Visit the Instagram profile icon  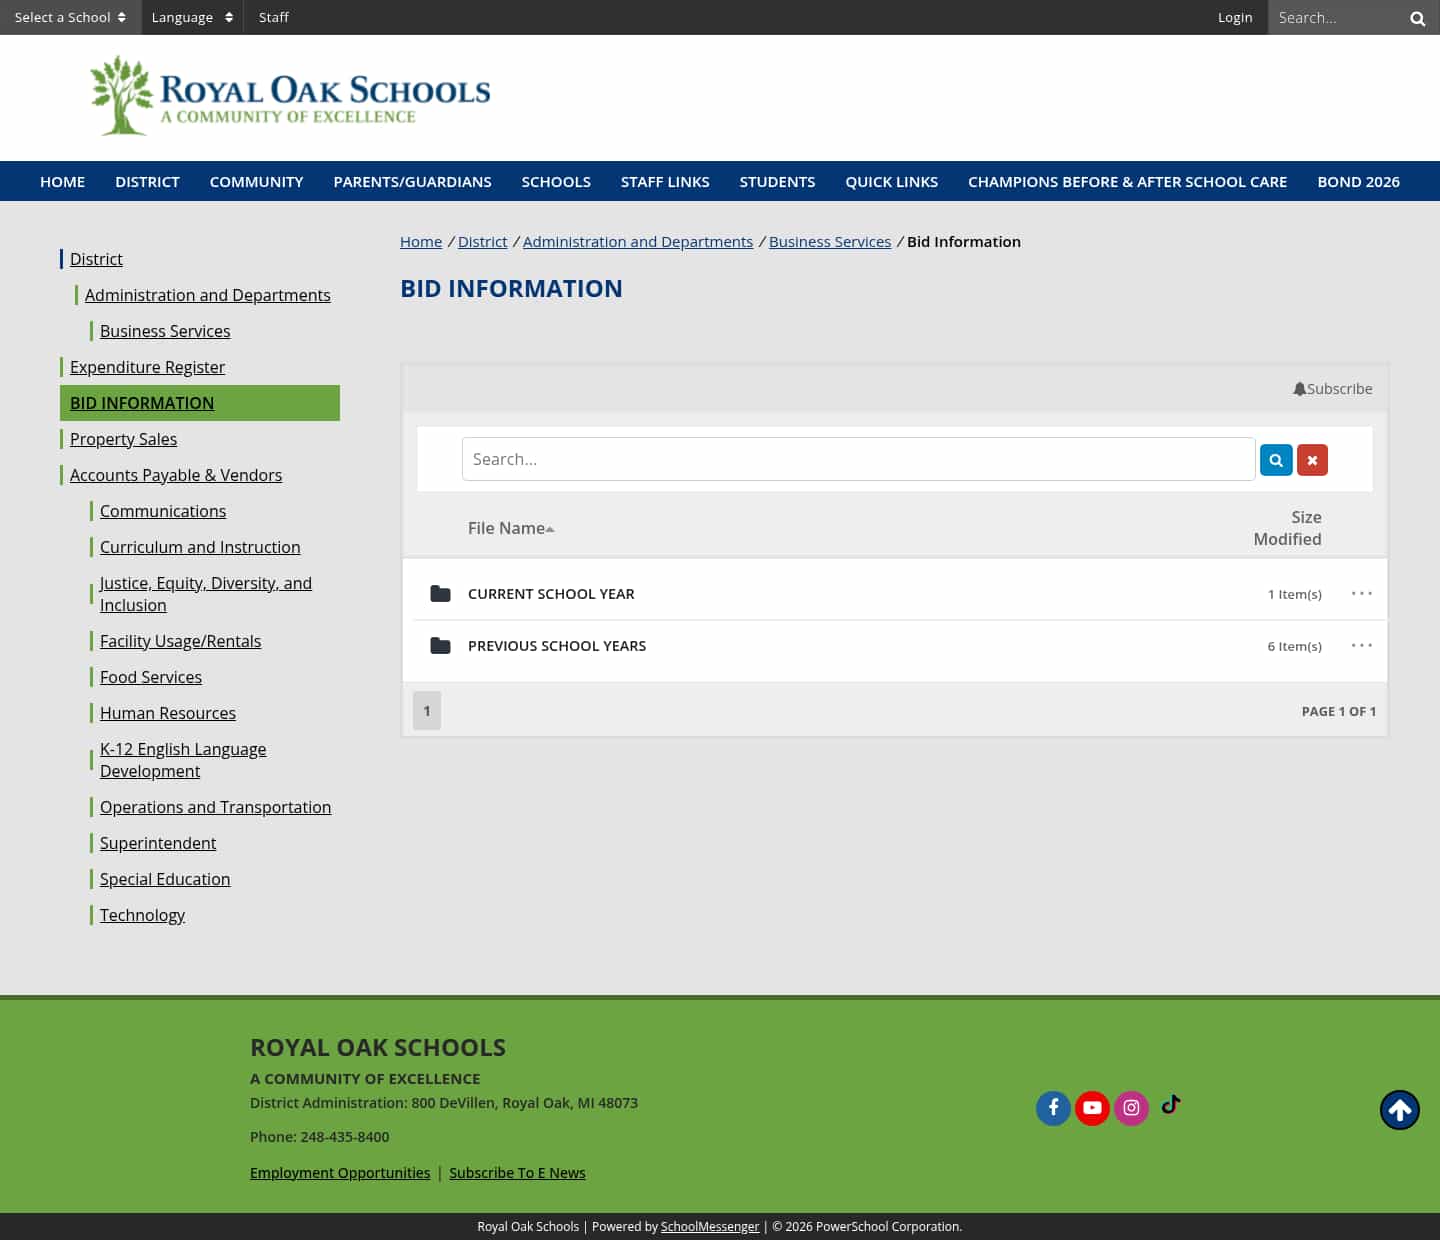(1131, 1108)
